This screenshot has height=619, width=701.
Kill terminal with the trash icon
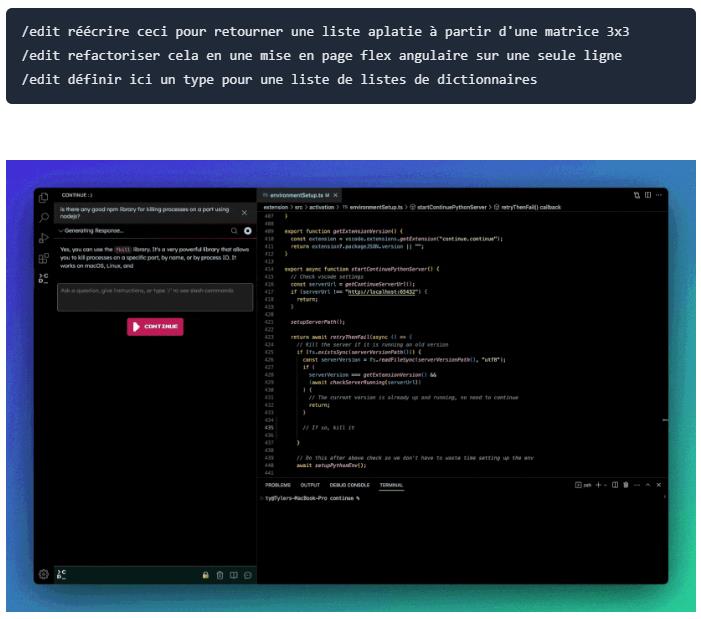click(x=626, y=485)
